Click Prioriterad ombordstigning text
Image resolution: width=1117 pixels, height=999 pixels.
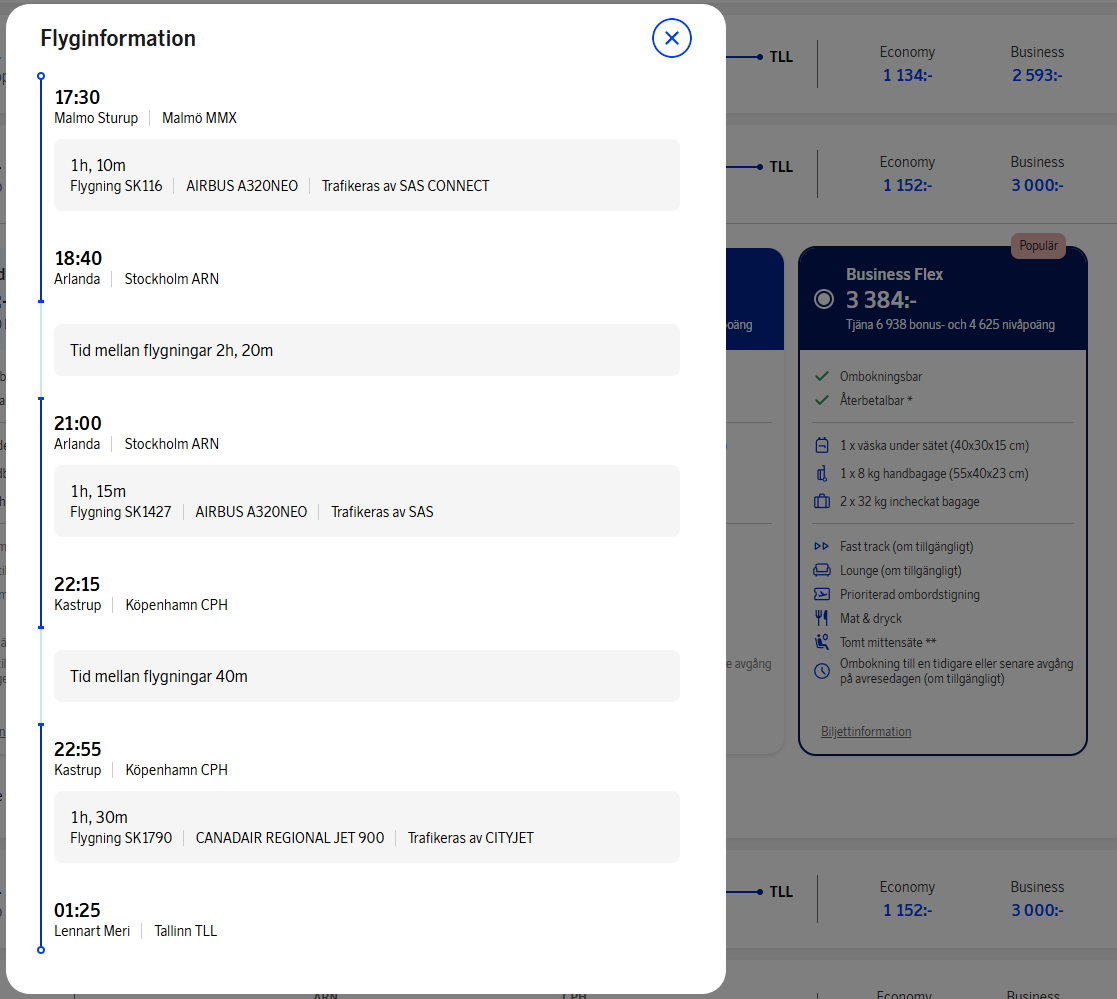[x=909, y=595]
